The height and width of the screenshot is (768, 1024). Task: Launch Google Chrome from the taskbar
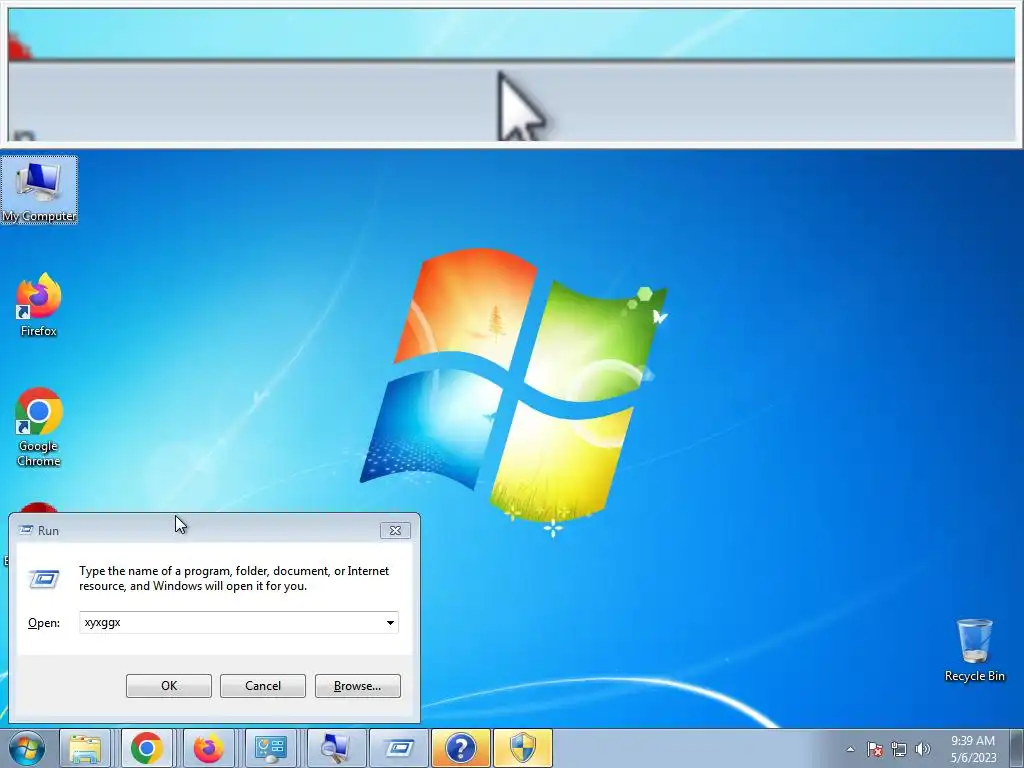click(x=146, y=748)
